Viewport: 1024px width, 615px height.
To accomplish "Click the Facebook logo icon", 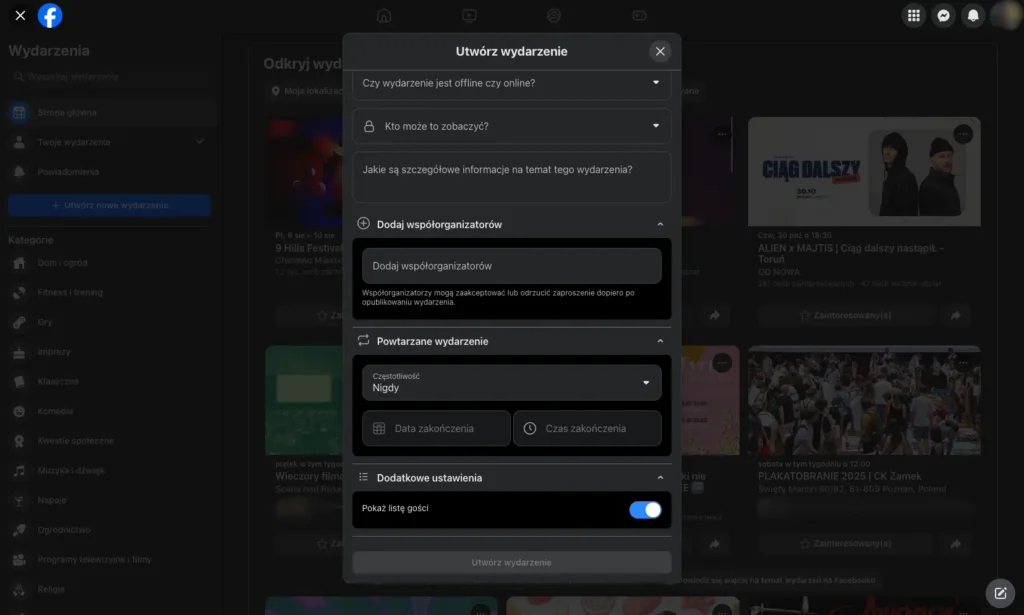I will point(50,16).
